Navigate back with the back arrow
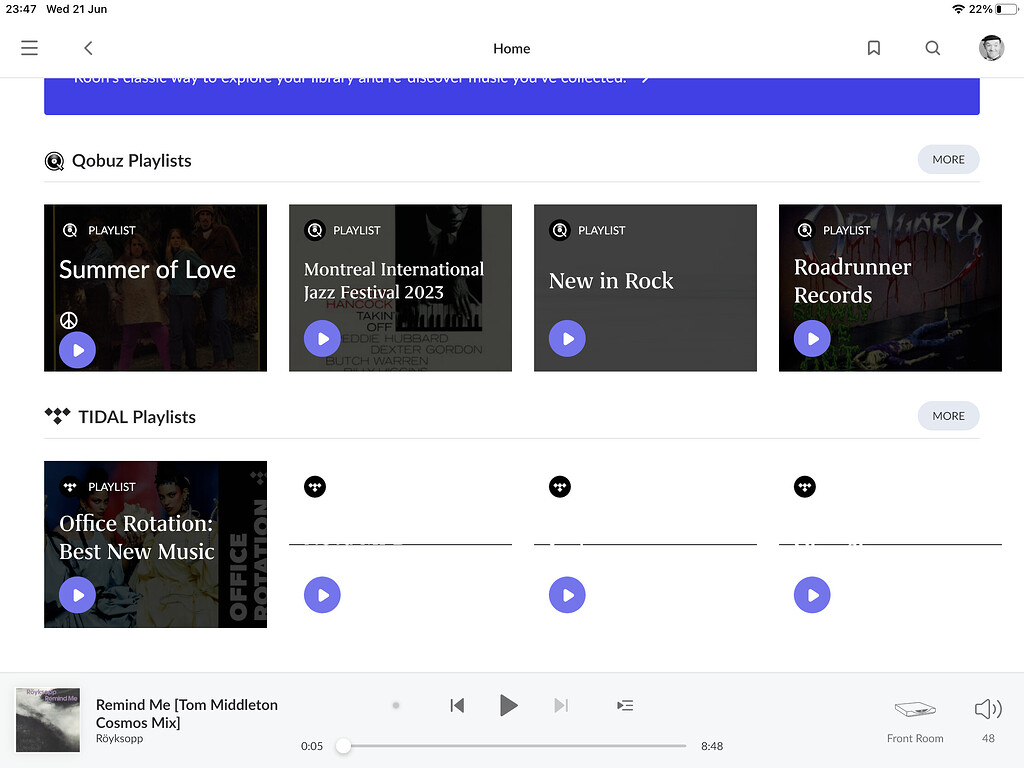 click(88, 47)
